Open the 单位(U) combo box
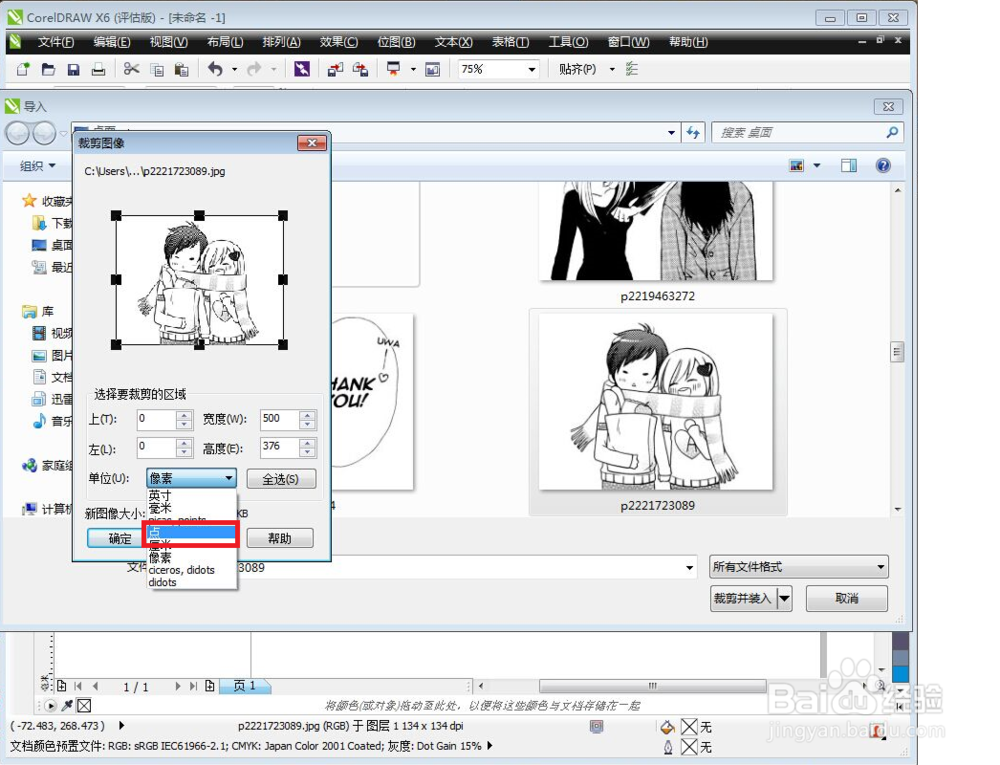Image resolution: width=1000 pixels, height=765 pixels. (190, 478)
